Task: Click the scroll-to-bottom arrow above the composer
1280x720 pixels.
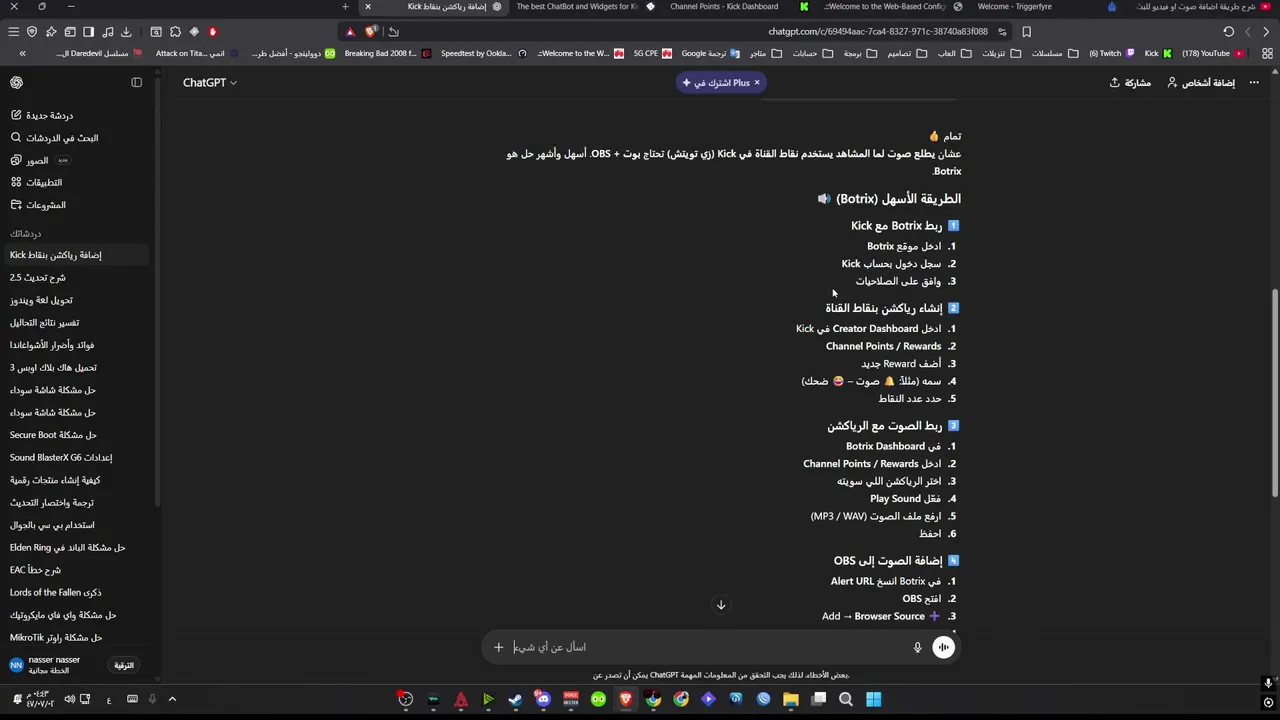Action: coord(720,605)
